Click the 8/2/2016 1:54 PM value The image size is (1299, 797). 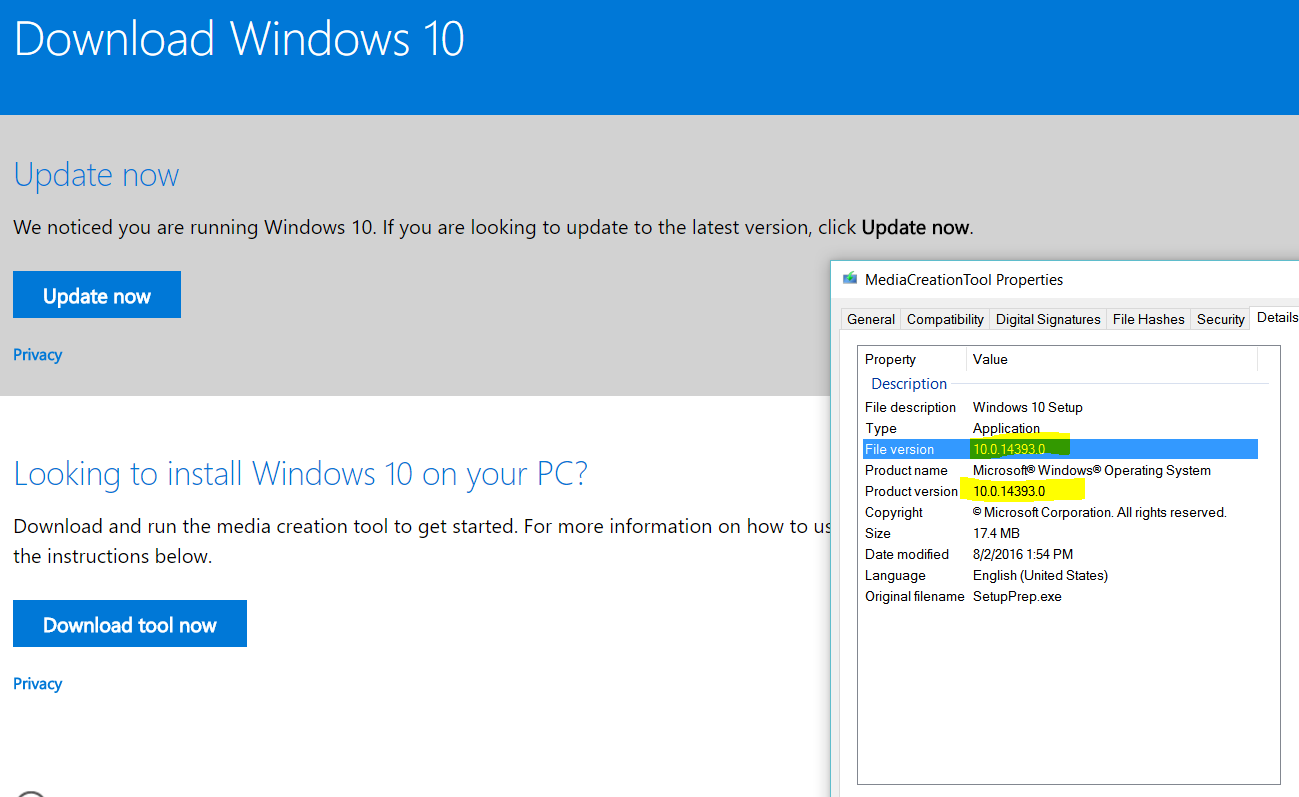1023,554
